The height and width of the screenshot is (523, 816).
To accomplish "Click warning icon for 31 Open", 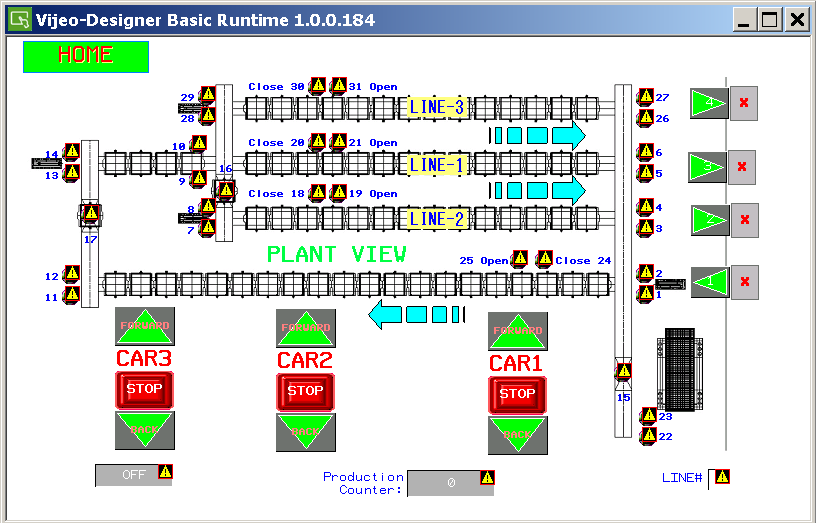I will 339,85.
